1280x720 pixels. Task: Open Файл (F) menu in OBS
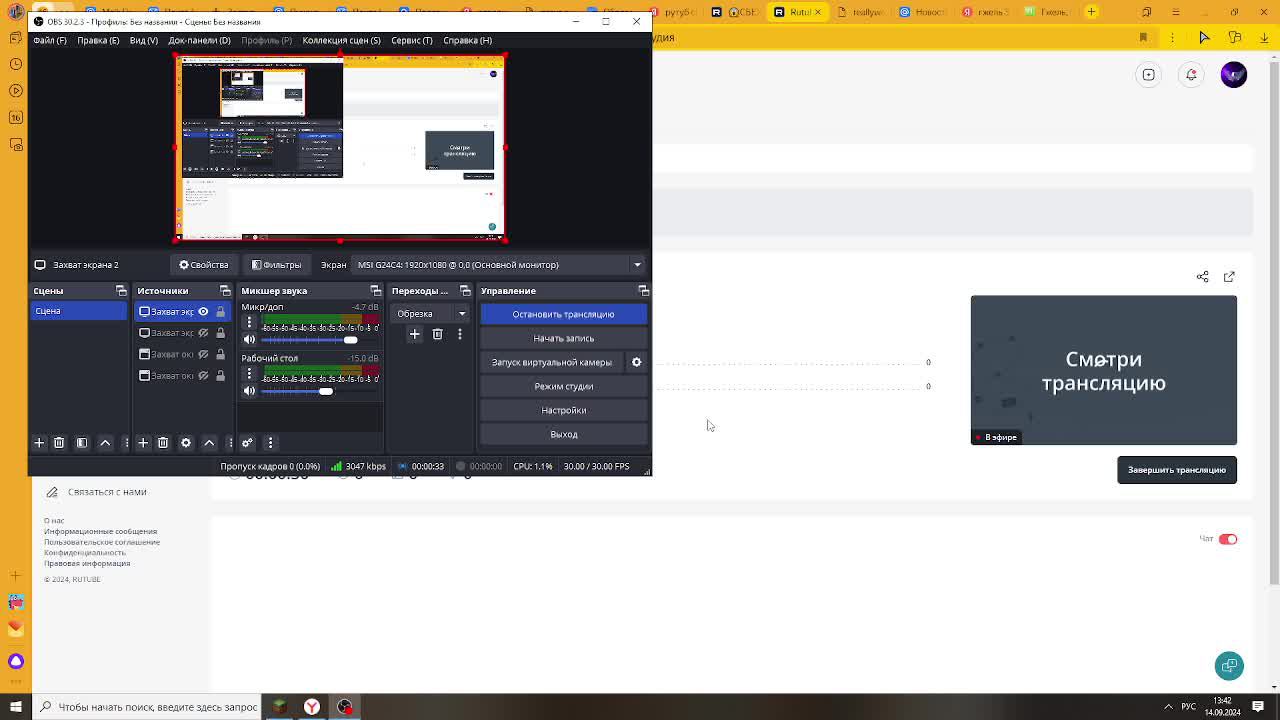click(x=50, y=41)
